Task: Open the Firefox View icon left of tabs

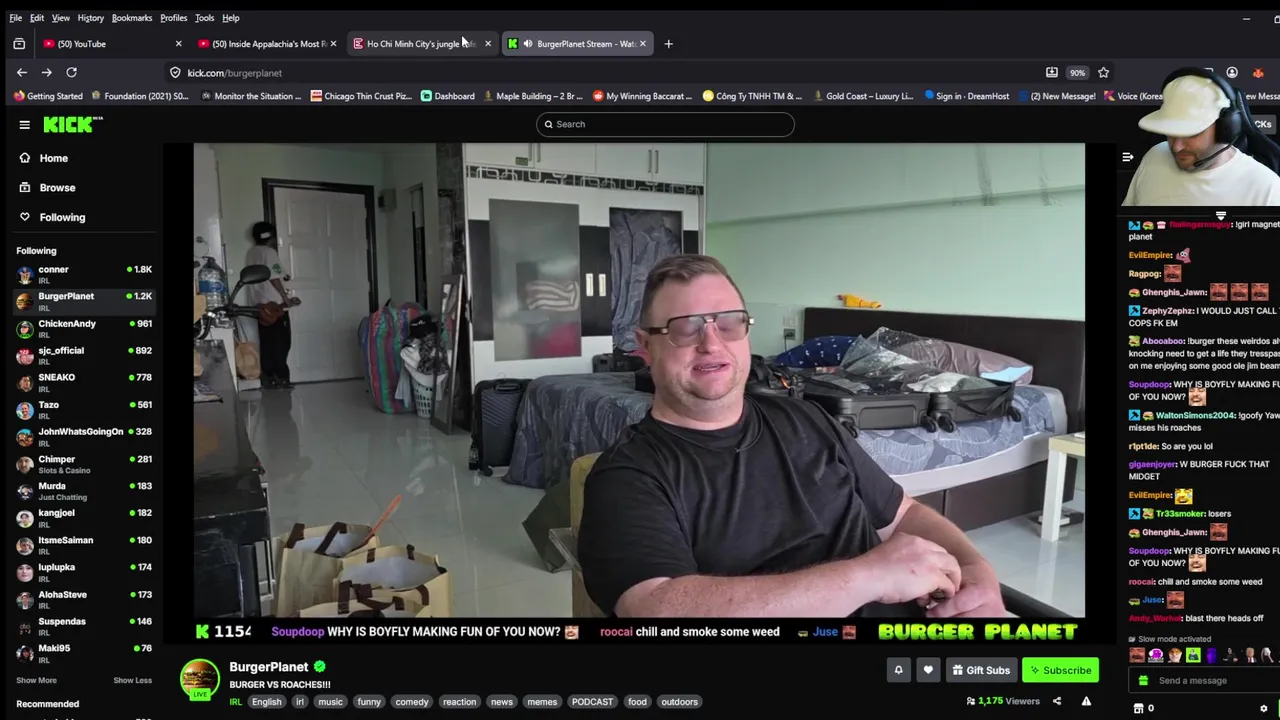Action: (x=19, y=44)
